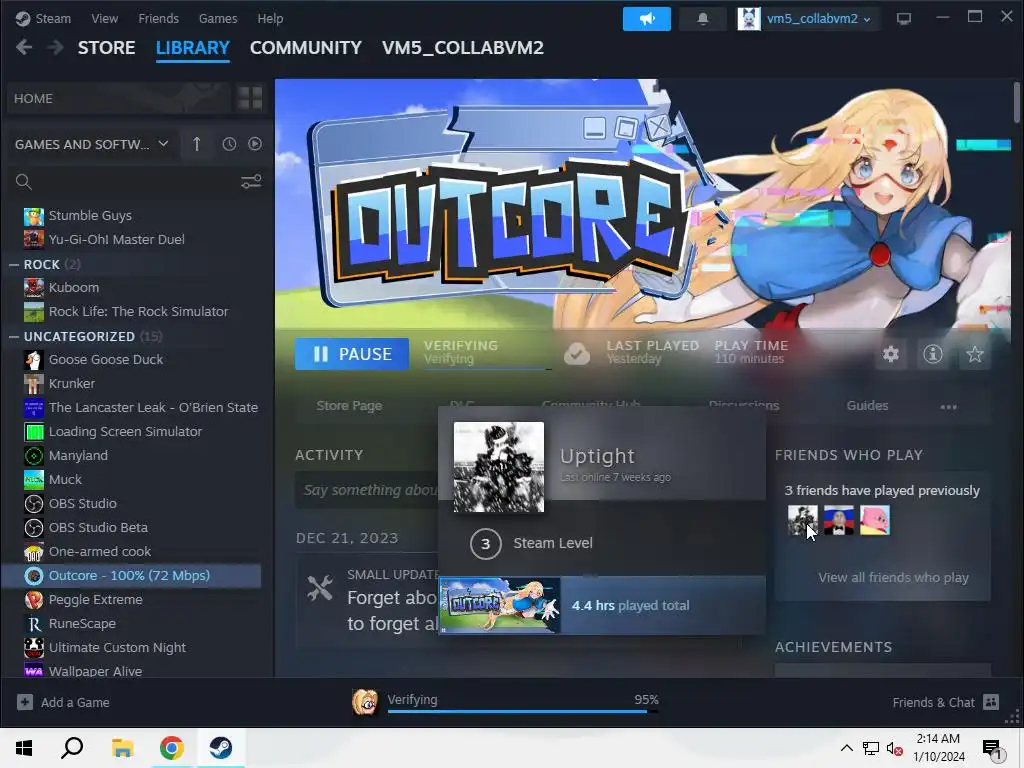Viewport: 1024px width, 768px height.
Task: Open the View menu
Action: (104, 18)
